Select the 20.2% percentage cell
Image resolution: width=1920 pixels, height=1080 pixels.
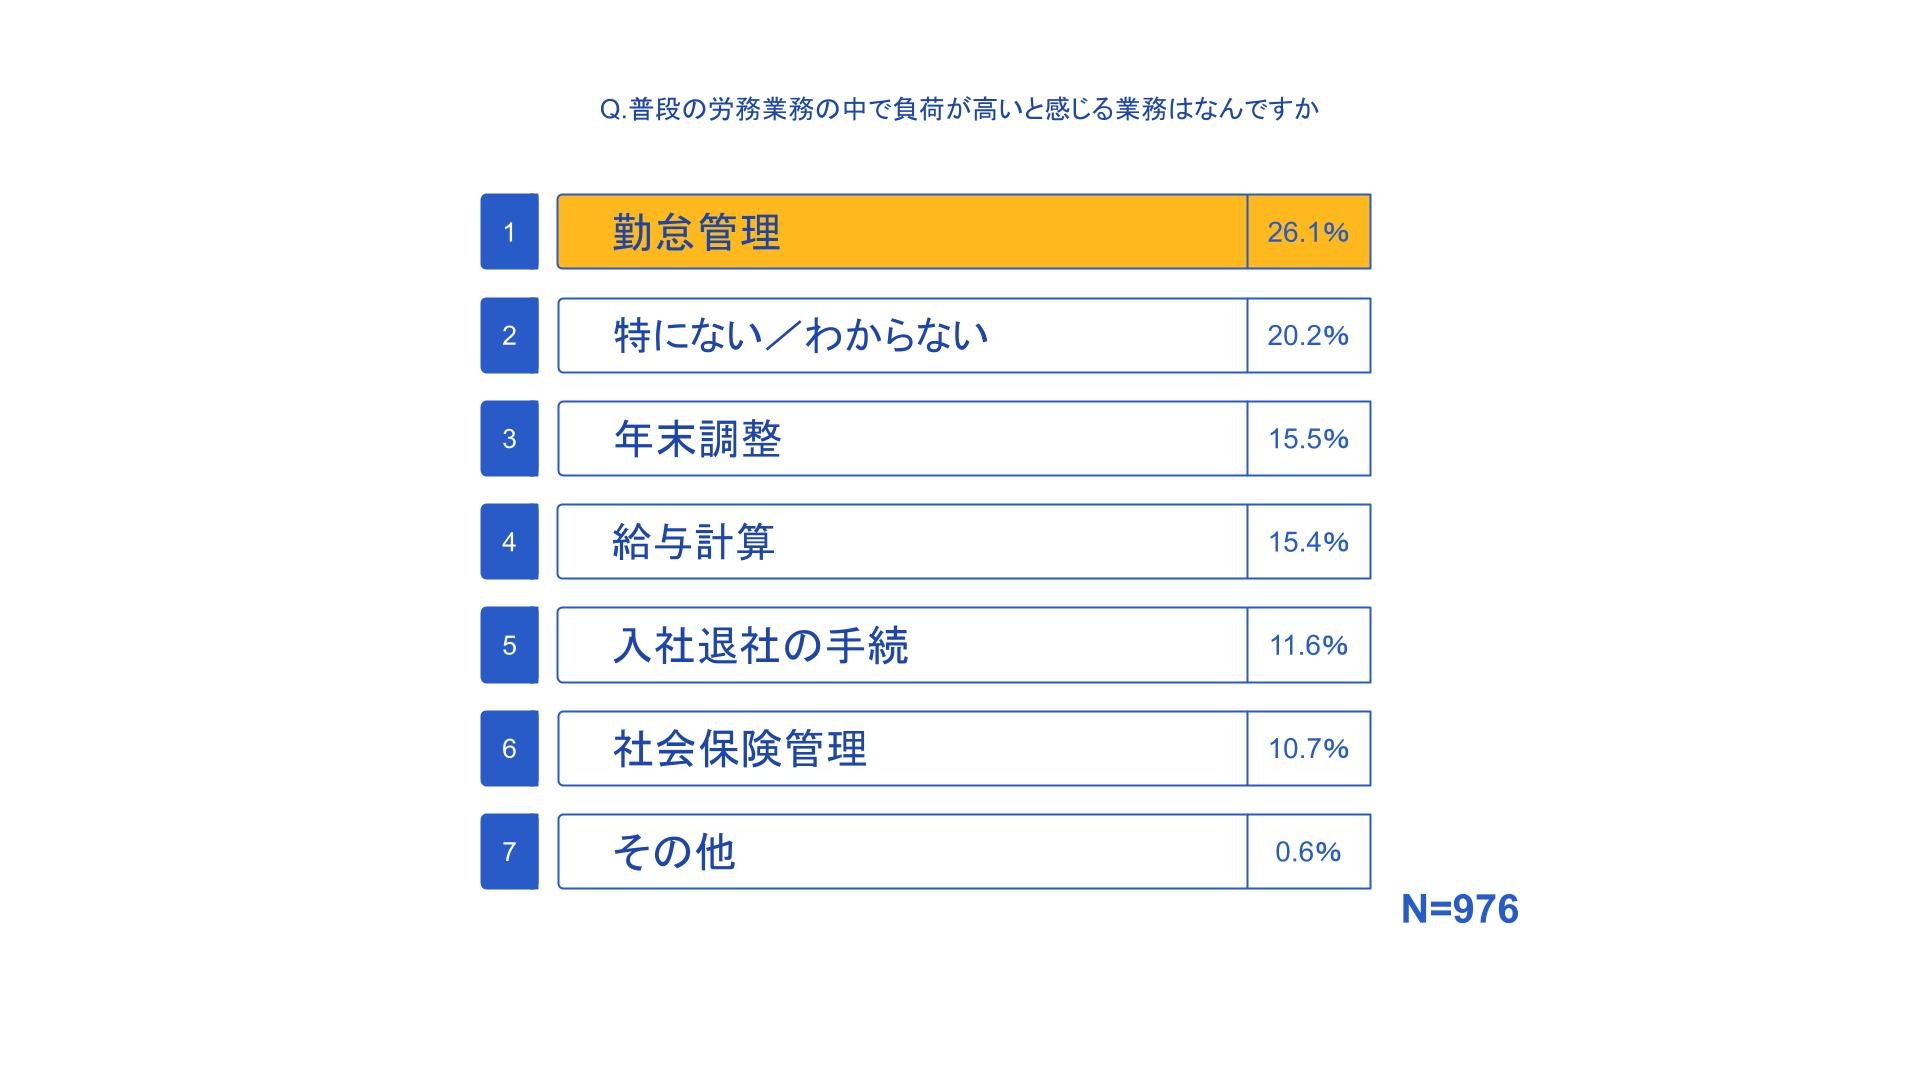1308,335
